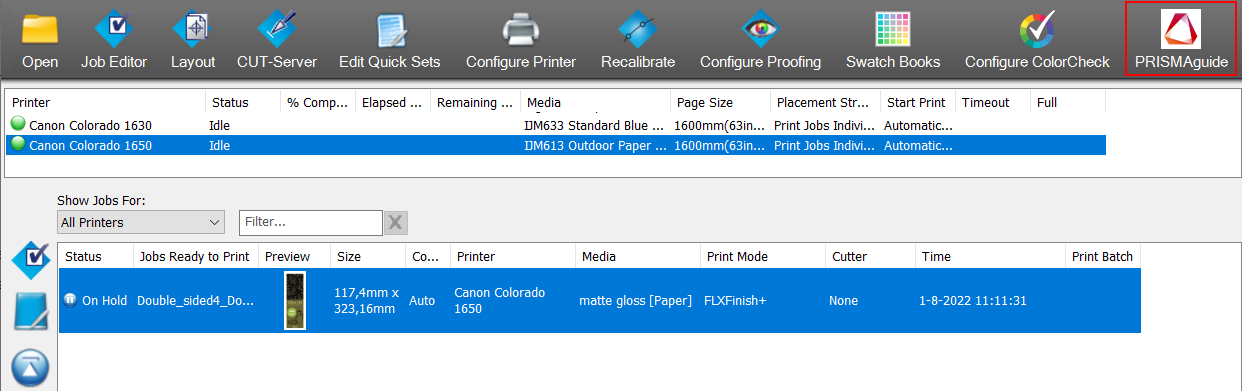Open Configure ColorCheck
This screenshot has height=392, width=1242.
coord(1037,40)
